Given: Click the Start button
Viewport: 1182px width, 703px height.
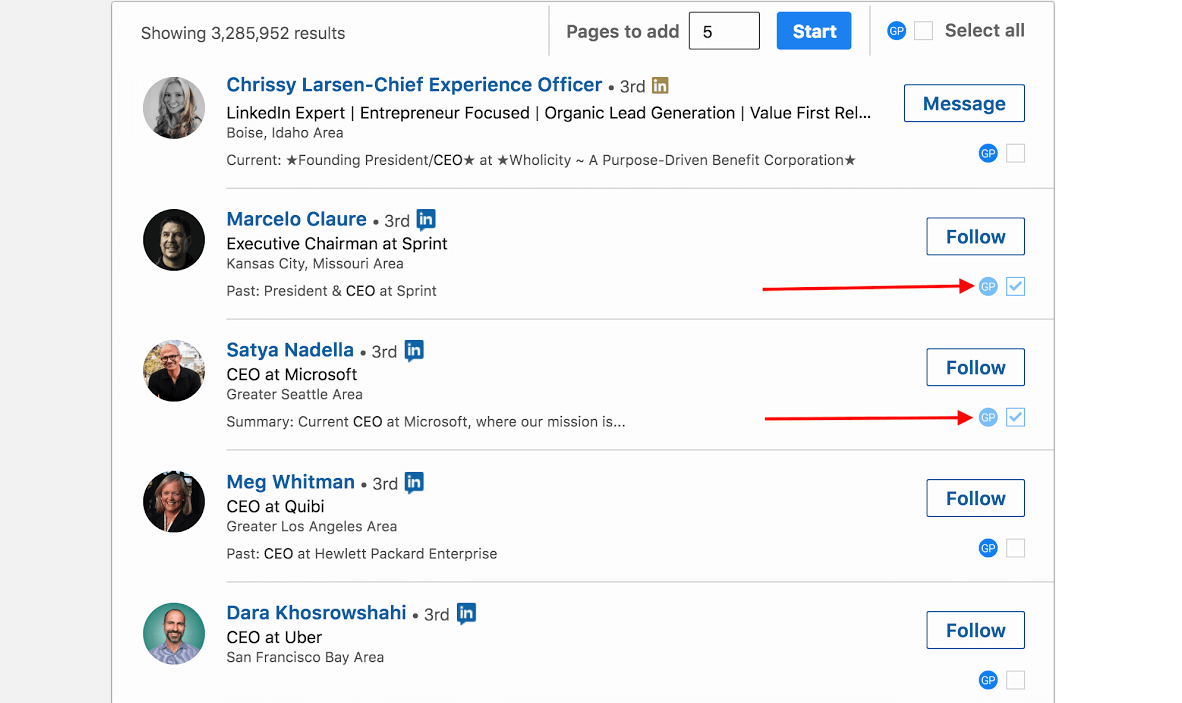Looking at the screenshot, I should 814,31.
